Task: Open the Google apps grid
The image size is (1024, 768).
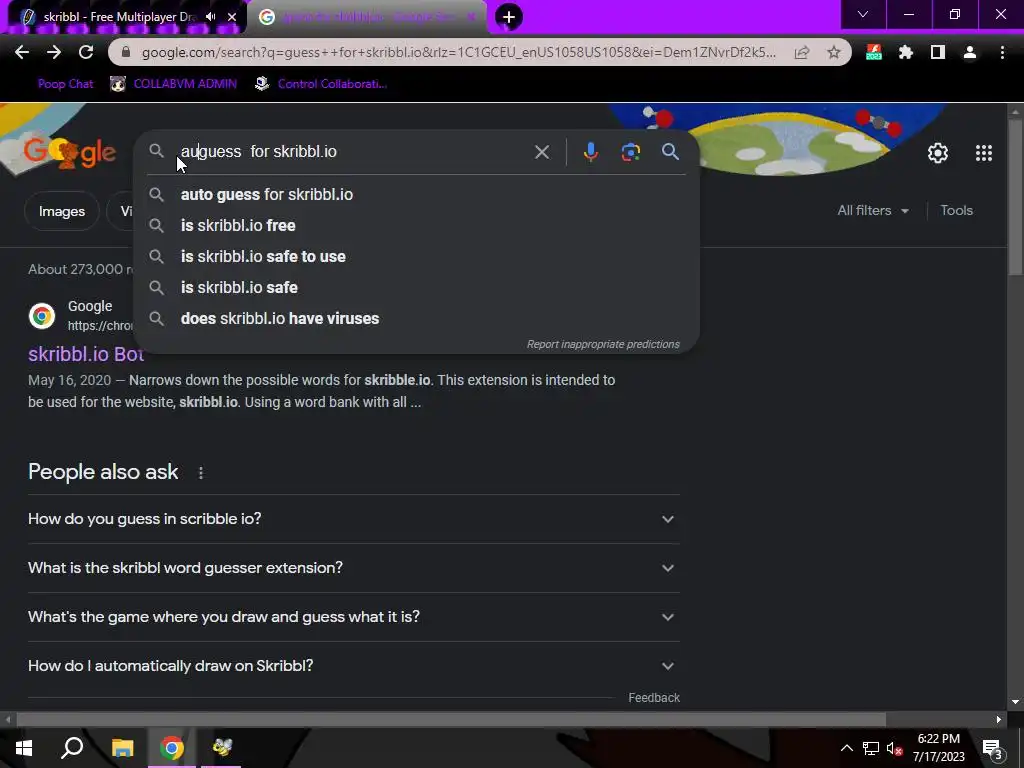Action: click(984, 153)
